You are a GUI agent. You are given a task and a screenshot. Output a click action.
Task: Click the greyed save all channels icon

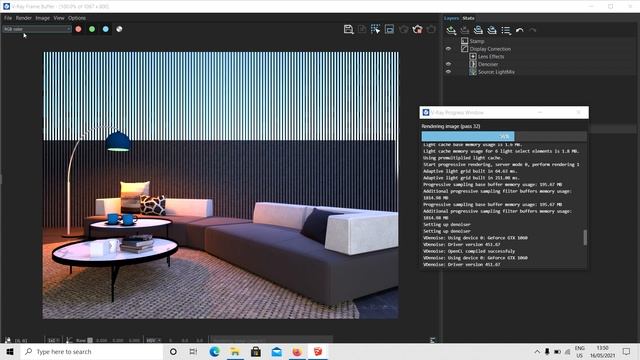tap(362, 29)
